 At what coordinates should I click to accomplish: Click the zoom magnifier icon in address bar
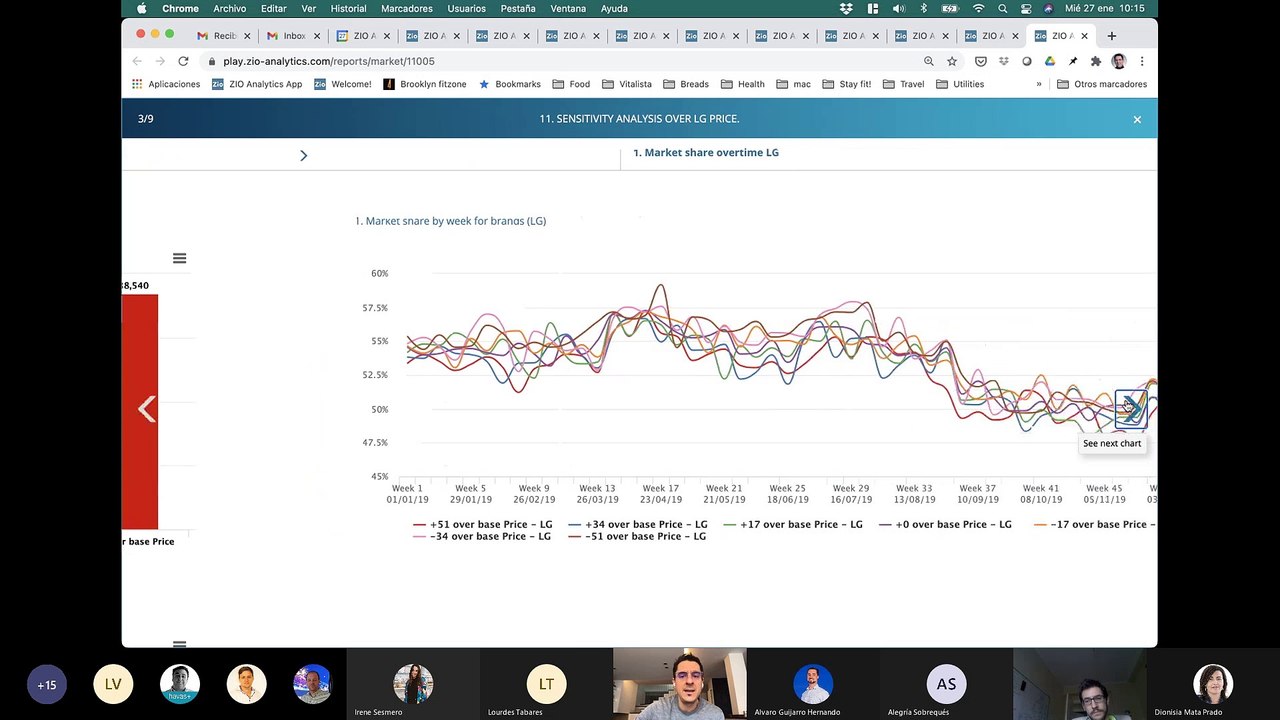[x=929, y=61]
